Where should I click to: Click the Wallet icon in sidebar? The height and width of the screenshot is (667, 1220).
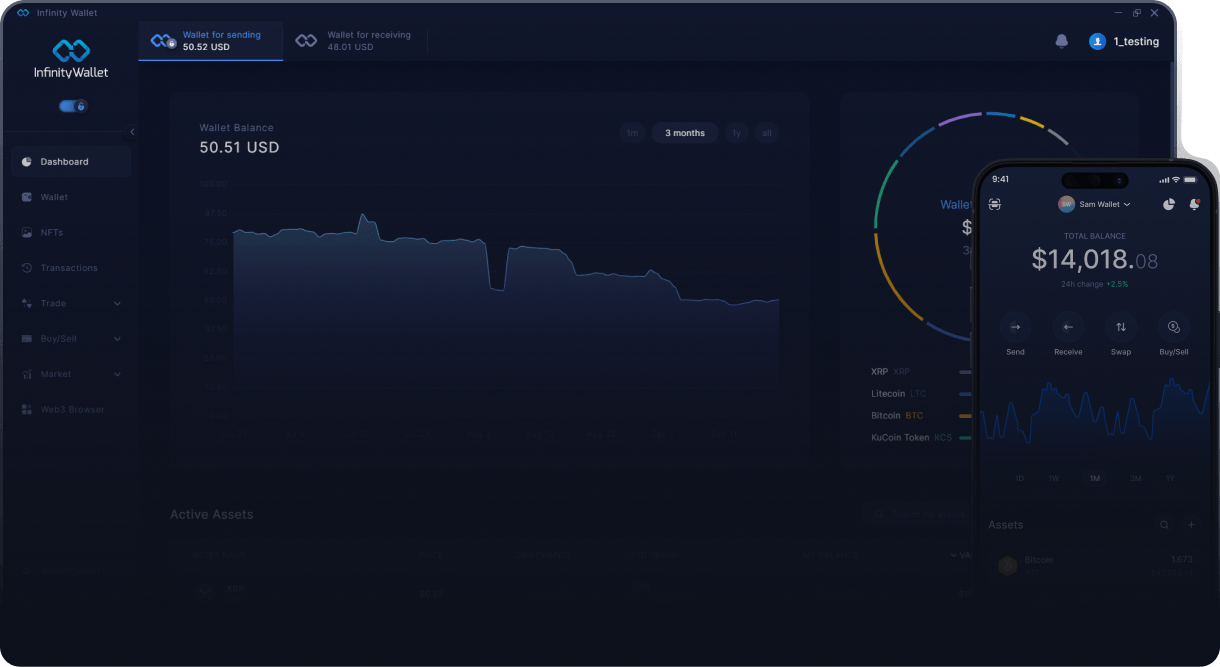(x=27, y=197)
